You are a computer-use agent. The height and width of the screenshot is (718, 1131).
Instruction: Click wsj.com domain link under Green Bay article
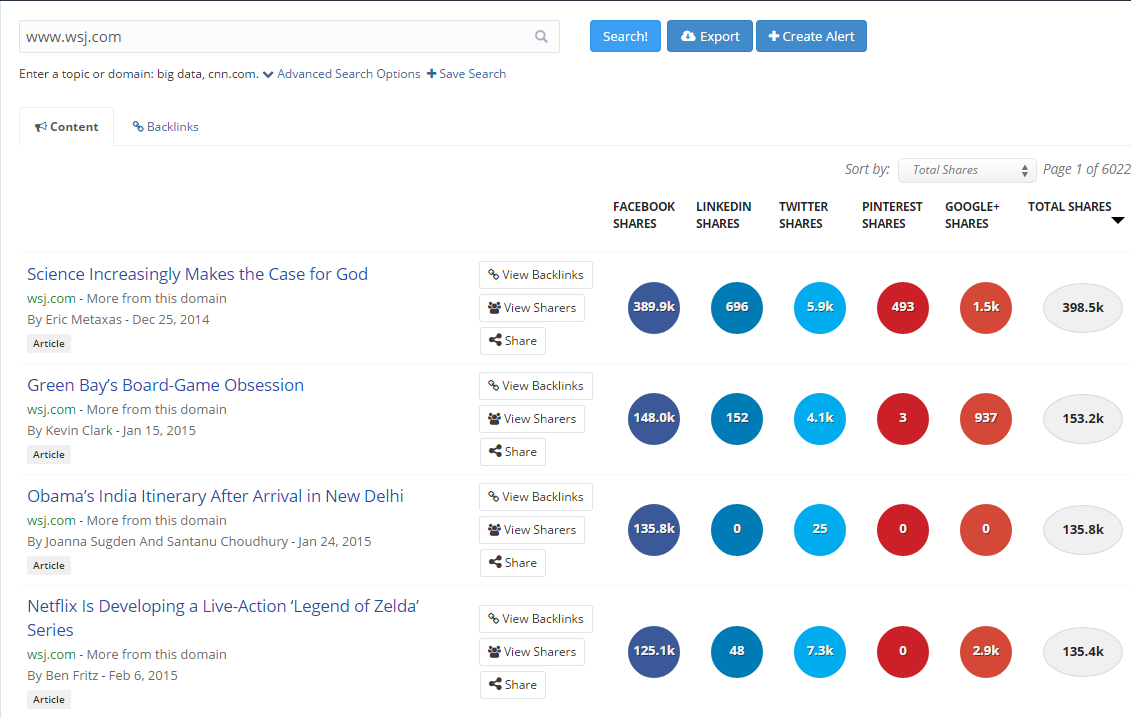pyautogui.click(x=51, y=410)
